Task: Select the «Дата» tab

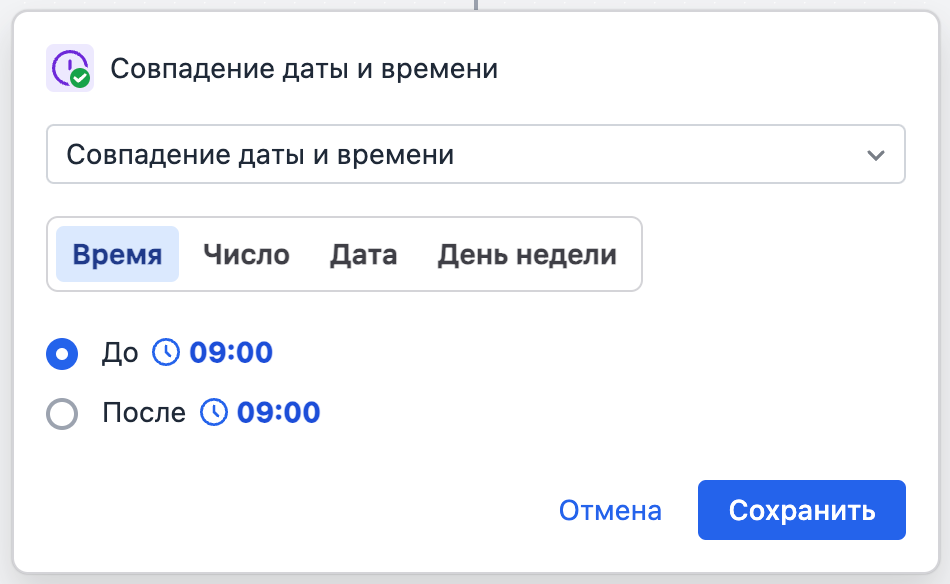Action: (x=363, y=254)
